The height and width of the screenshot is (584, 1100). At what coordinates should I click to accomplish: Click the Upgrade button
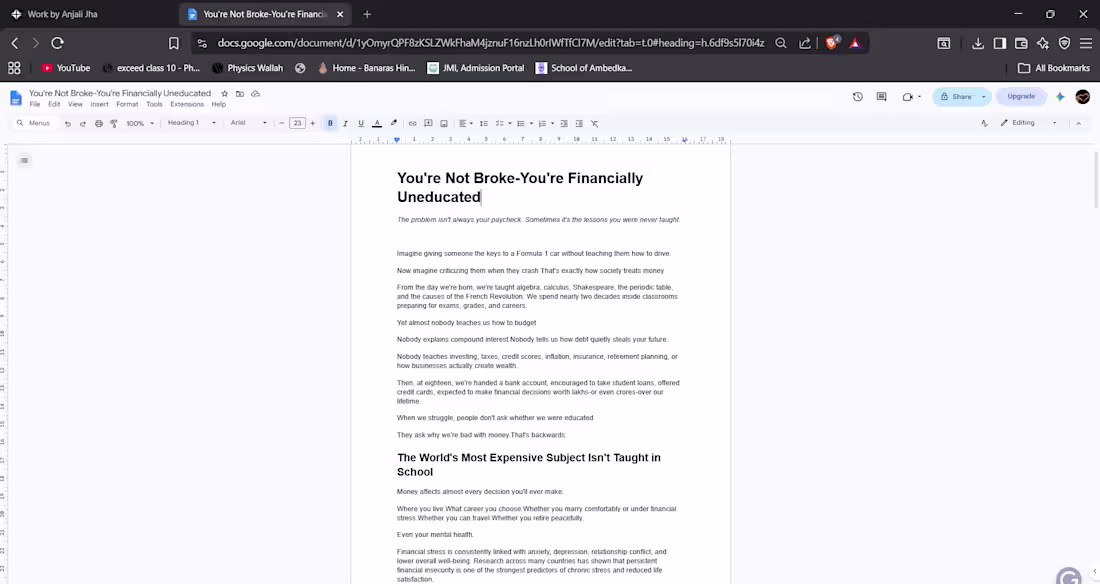pyautogui.click(x=1021, y=97)
